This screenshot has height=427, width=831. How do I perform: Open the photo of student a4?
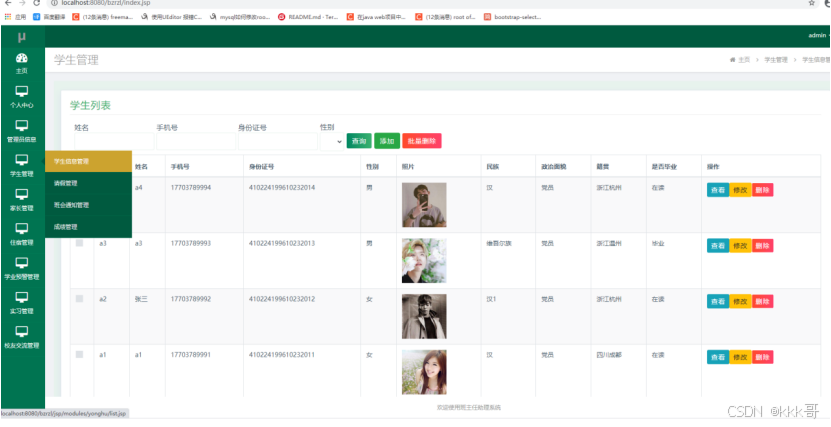click(424, 205)
